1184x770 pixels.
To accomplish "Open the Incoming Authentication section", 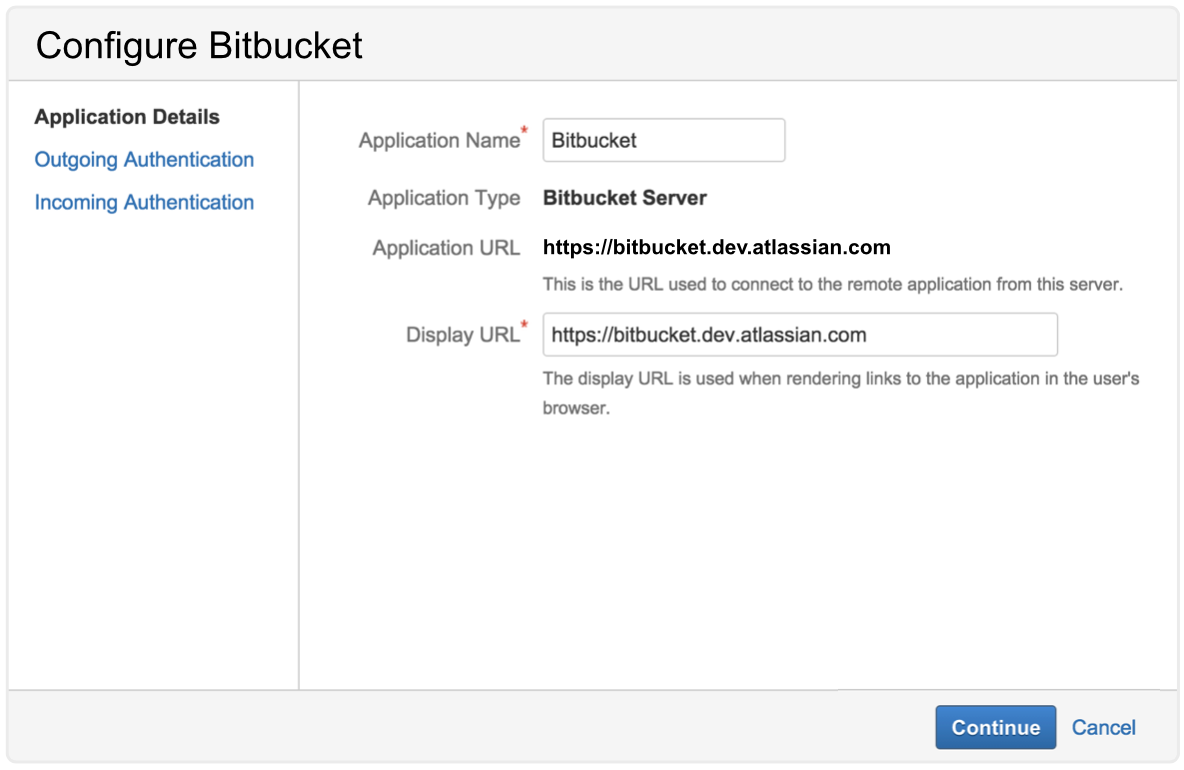I will pos(144,202).
